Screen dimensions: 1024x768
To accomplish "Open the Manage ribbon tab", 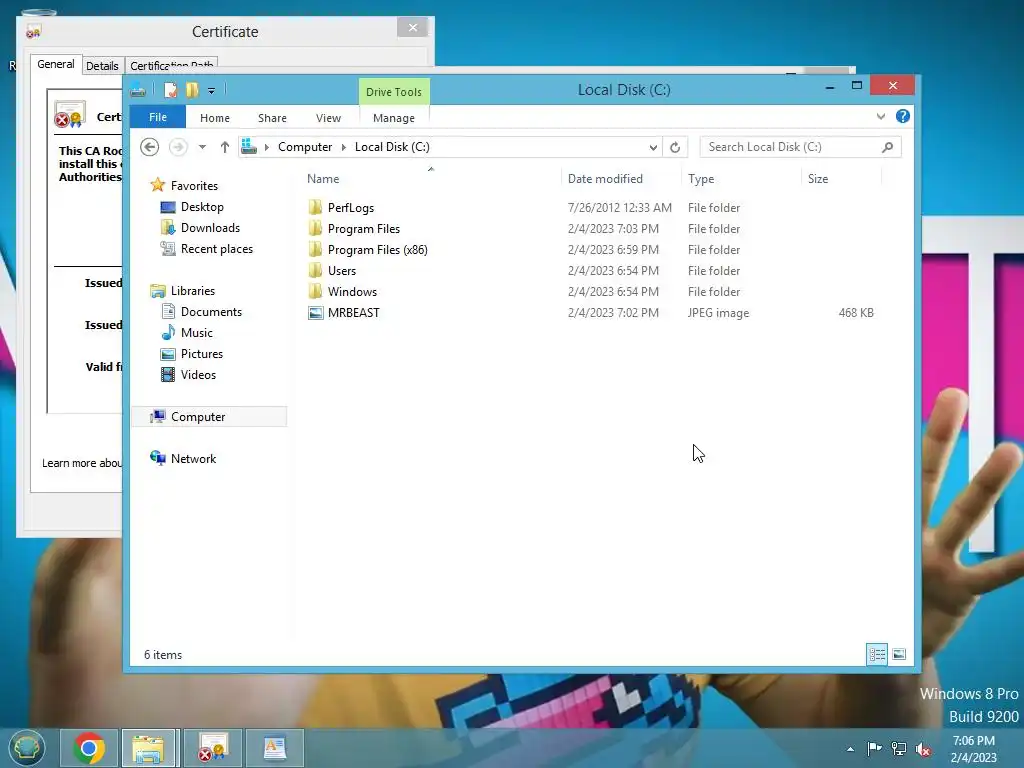I will pos(394,118).
